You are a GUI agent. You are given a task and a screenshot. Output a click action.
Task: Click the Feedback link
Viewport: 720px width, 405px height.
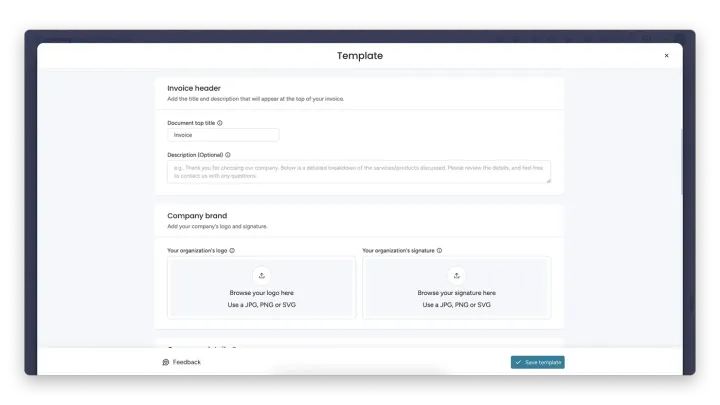click(182, 362)
